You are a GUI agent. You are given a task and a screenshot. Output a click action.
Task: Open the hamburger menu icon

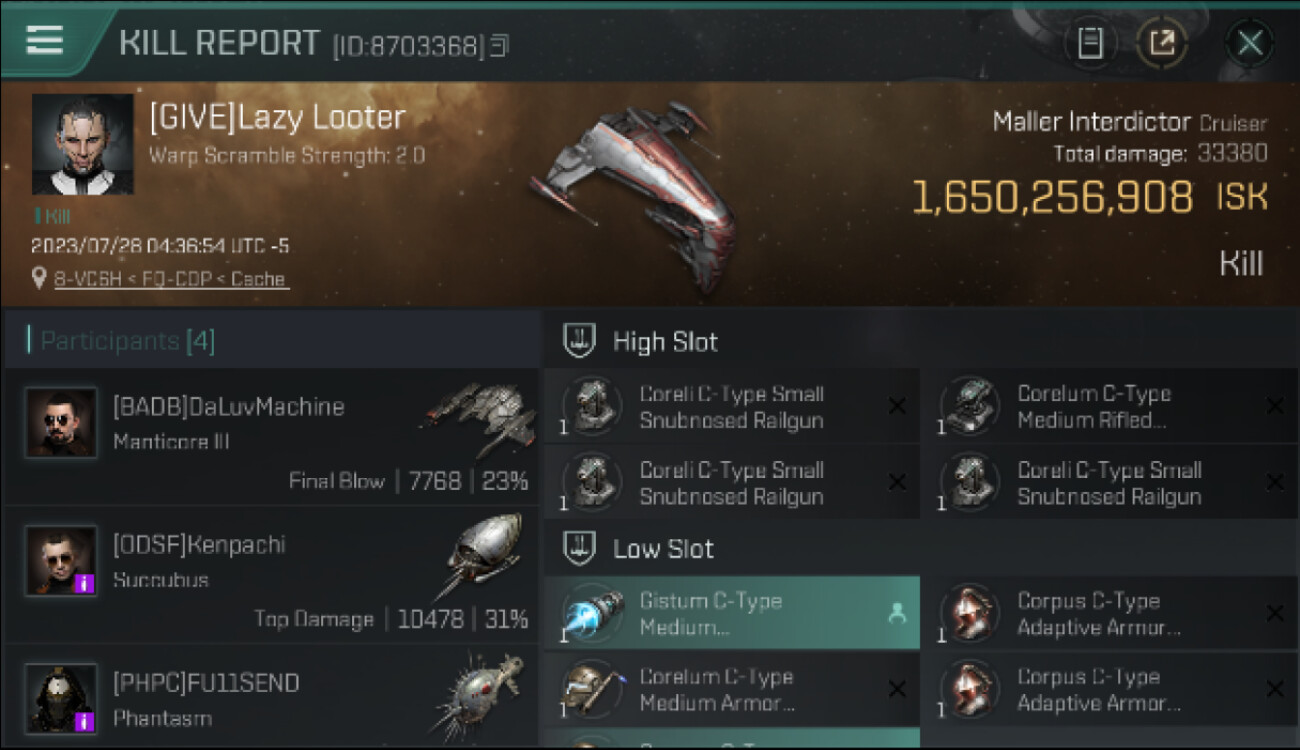pyautogui.click(x=44, y=40)
